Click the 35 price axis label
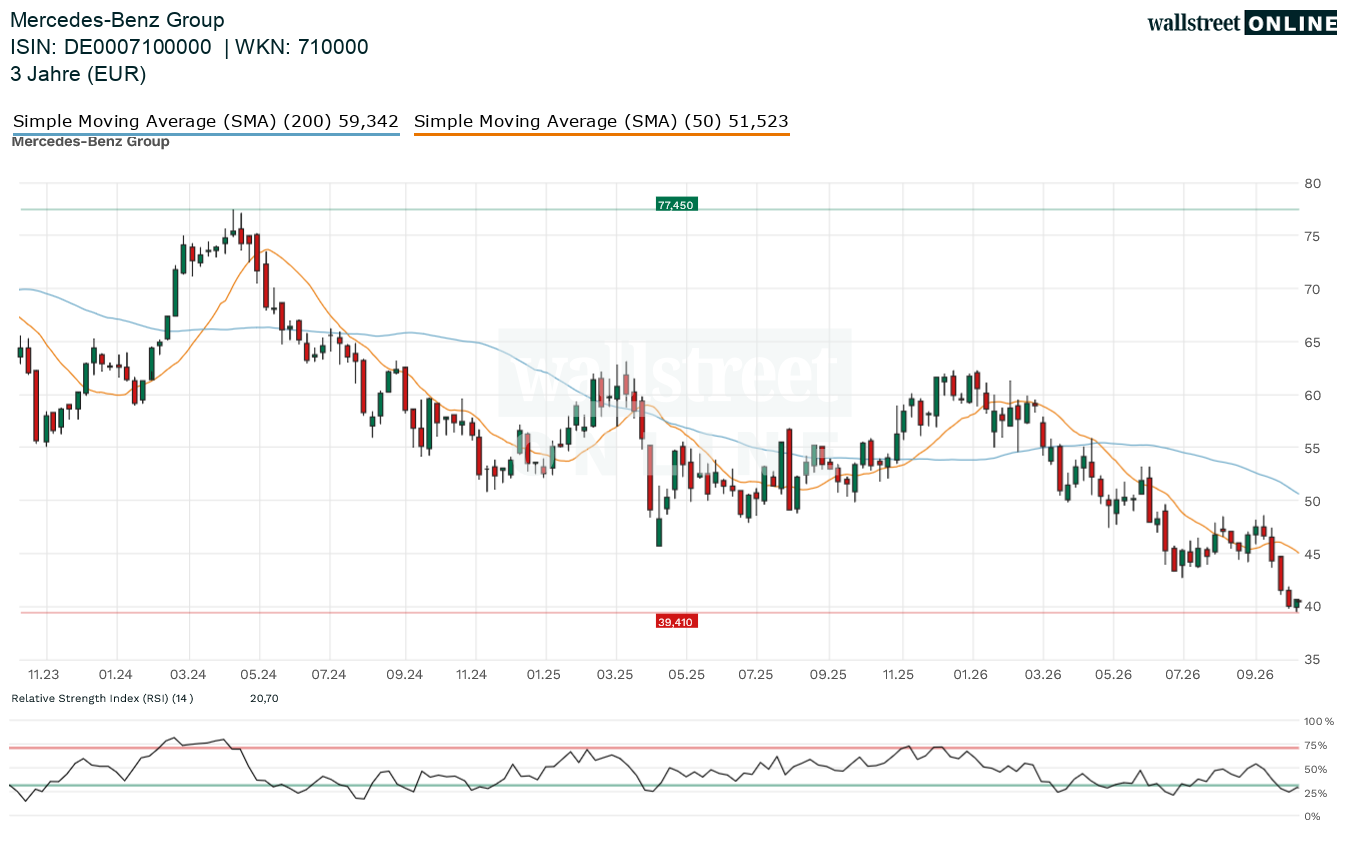1349x843 pixels. pyautogui.click(x=1313, y=660)
